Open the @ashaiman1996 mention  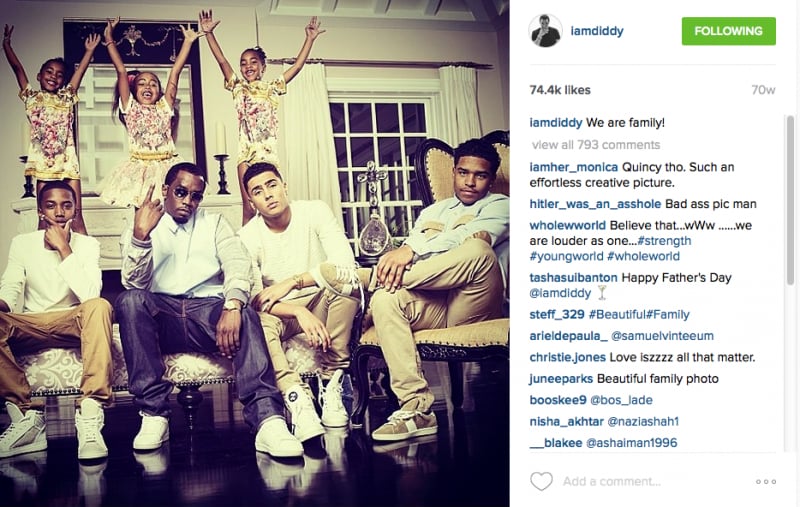(632, 443)
